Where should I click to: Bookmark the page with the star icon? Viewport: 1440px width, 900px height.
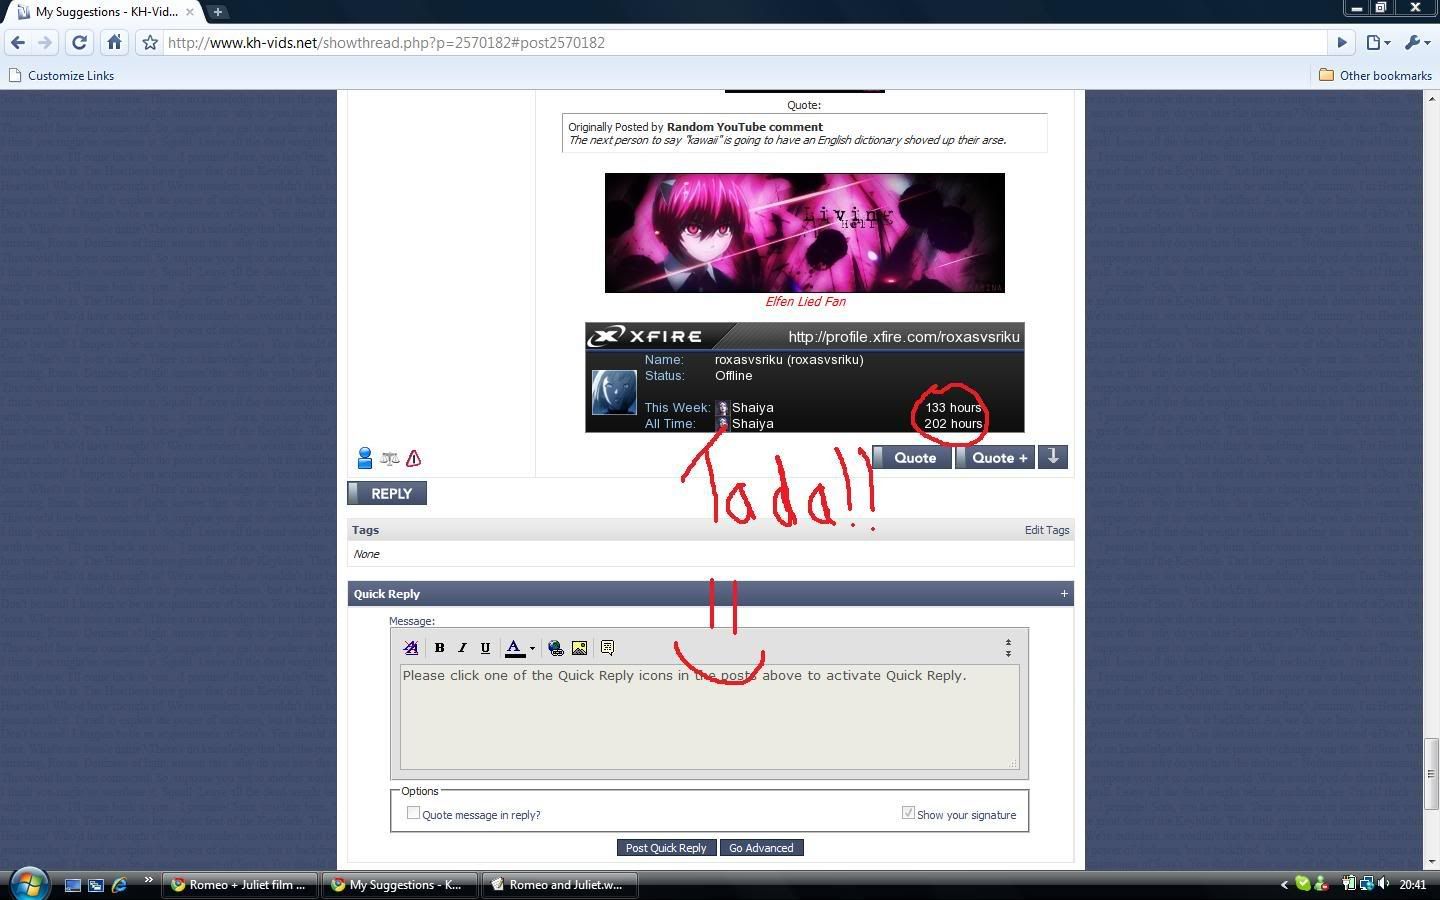pos(150,42)
